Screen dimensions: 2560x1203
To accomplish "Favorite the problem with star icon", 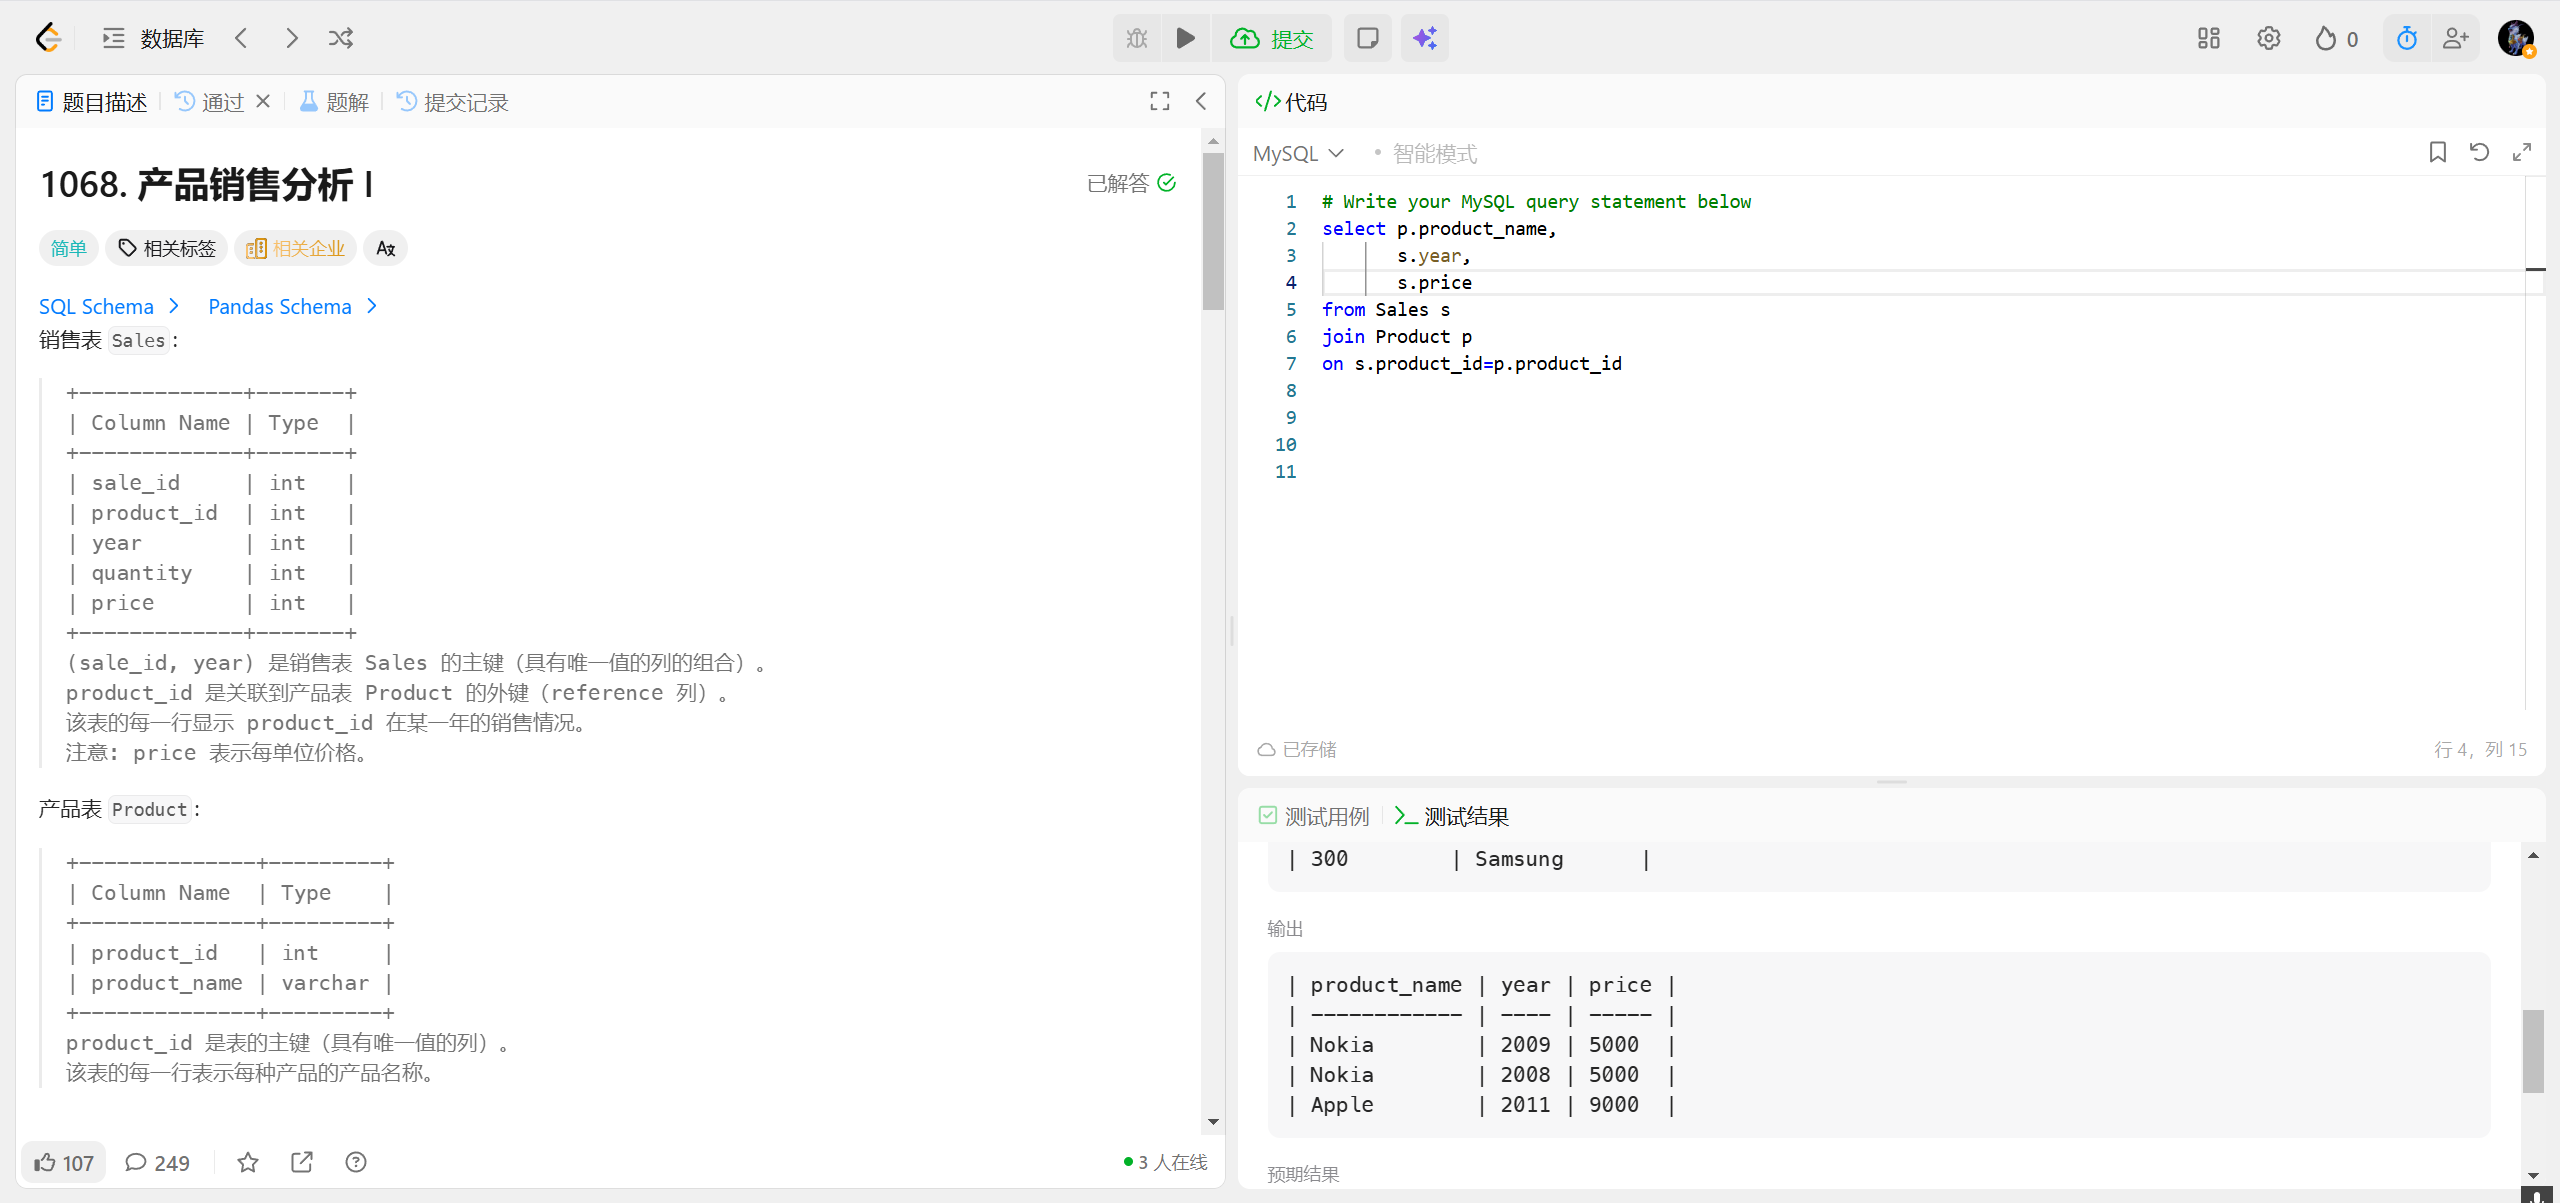I will point(248,1162).
